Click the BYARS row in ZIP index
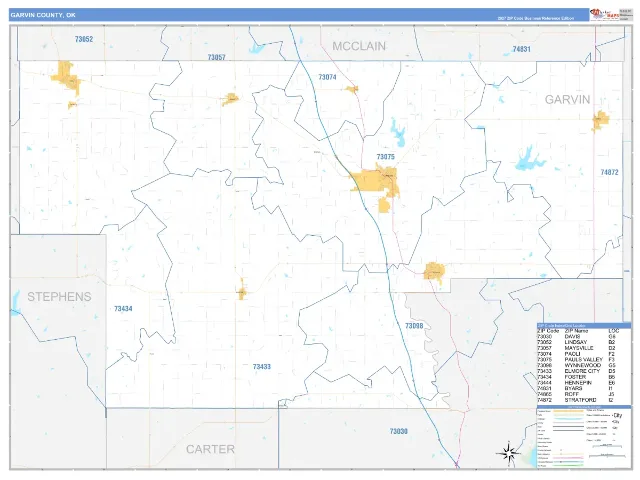Viewport: 640px width, 480px height. pos(578,389)
